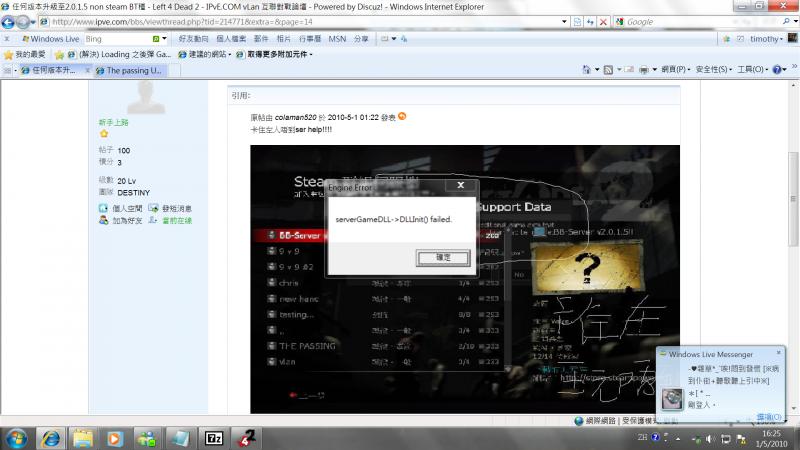
Task: Open the 安全性(S) menu
Action: (714, 69)
